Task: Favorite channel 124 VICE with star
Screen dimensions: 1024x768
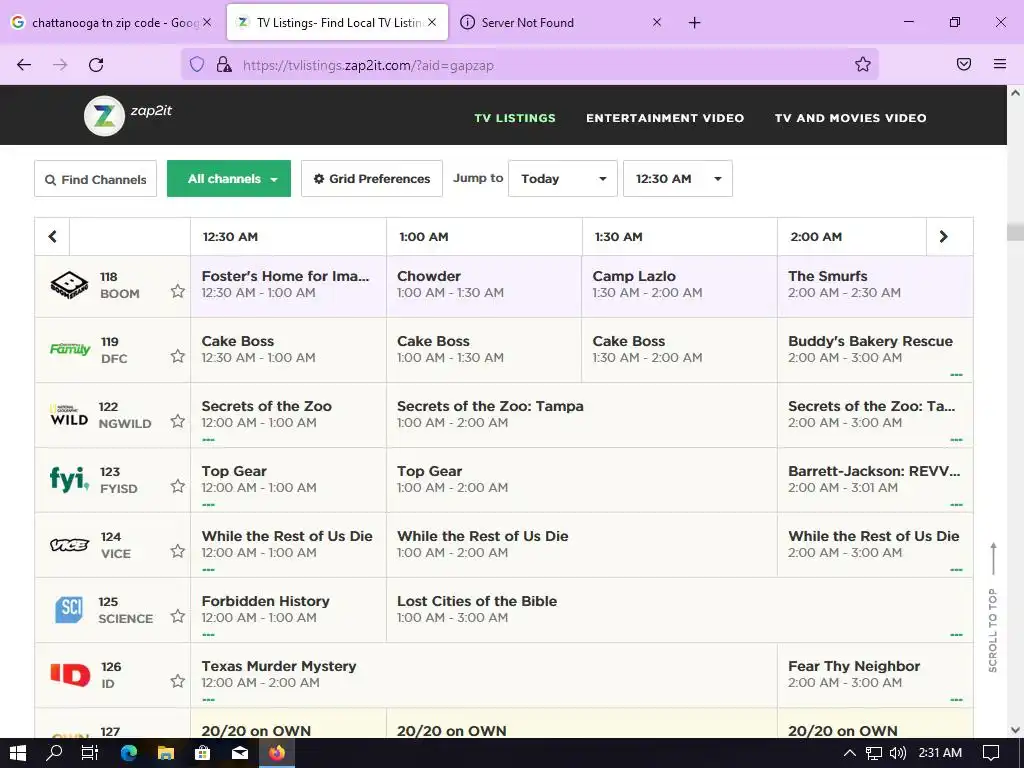Action: pyautogui.click(x=178, y=551)
